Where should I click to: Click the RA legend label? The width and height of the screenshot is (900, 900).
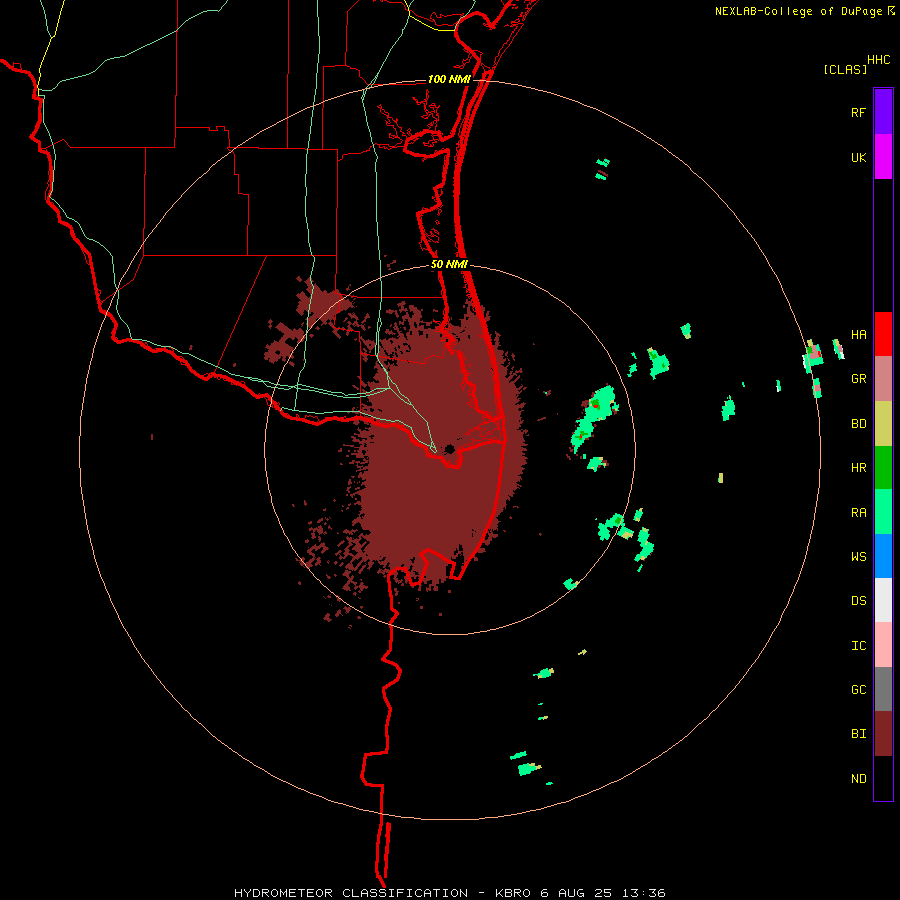pos(858,513)
